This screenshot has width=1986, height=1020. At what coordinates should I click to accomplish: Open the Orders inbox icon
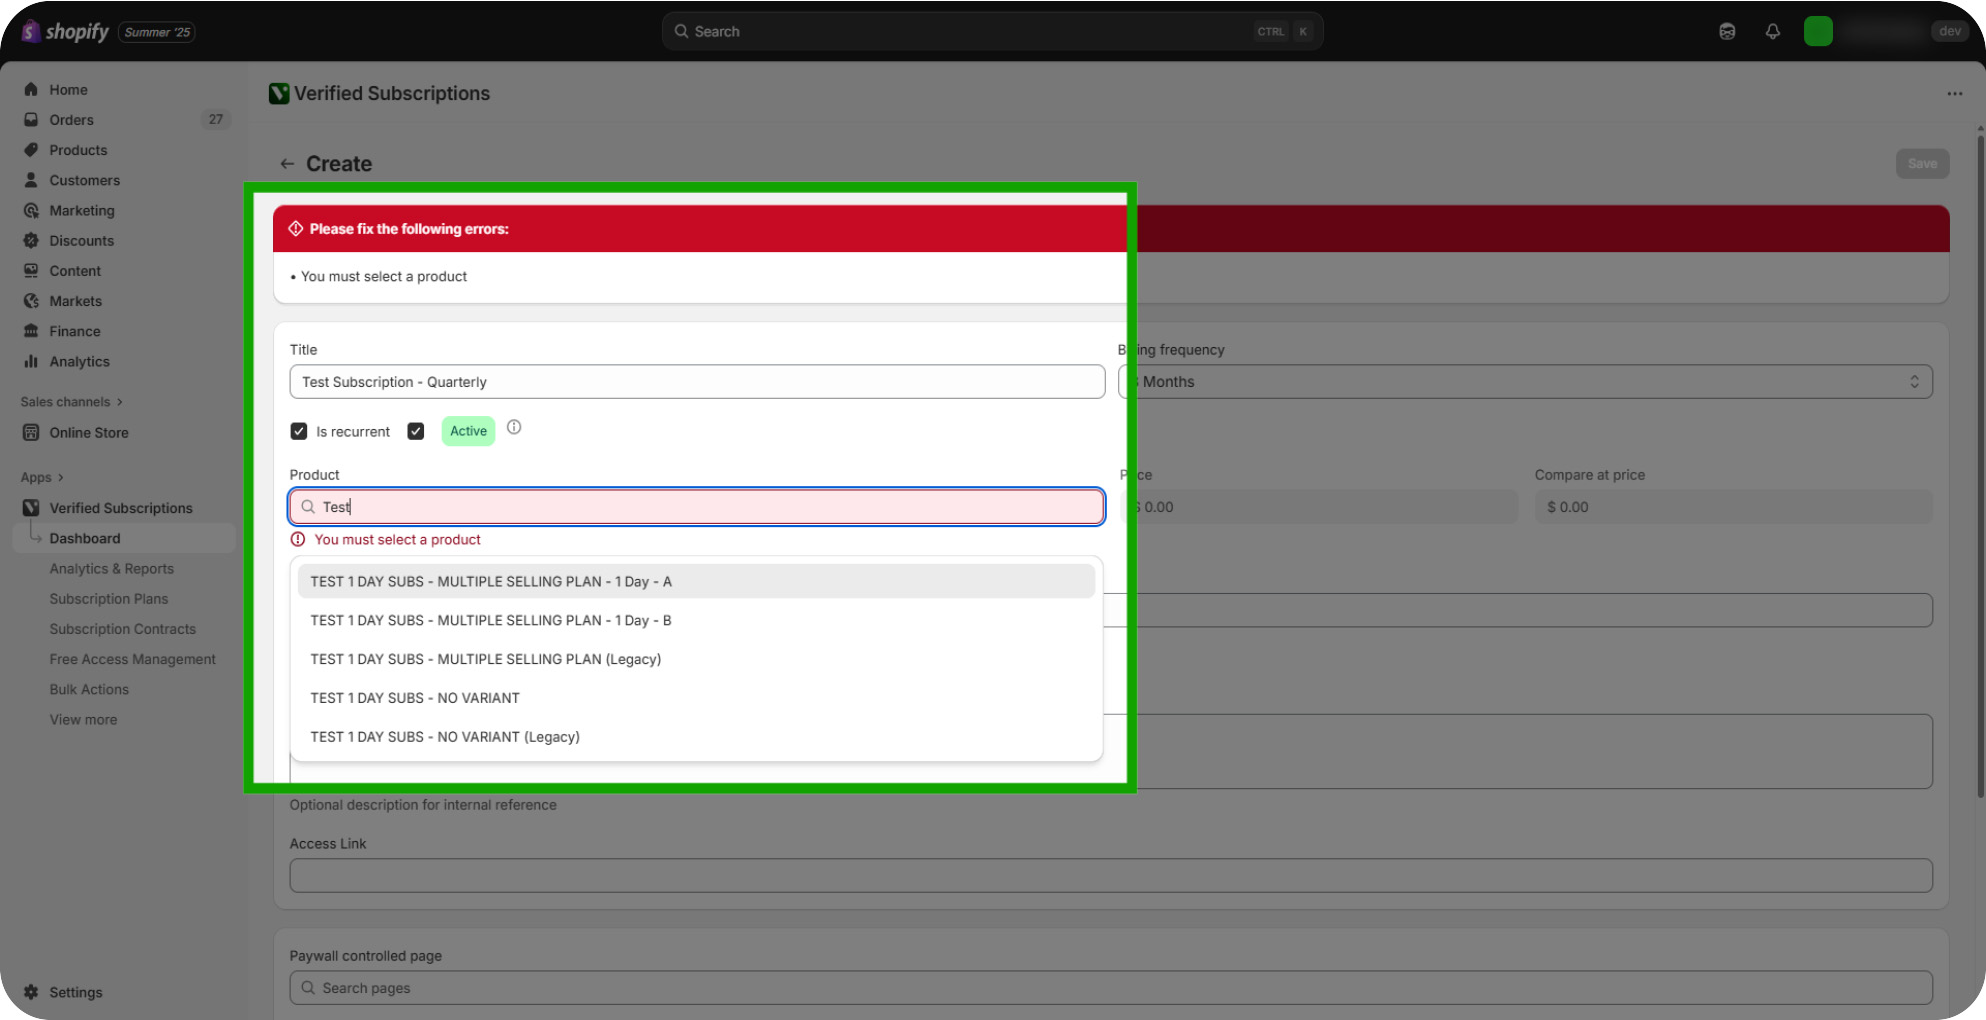tap(31, 119)
